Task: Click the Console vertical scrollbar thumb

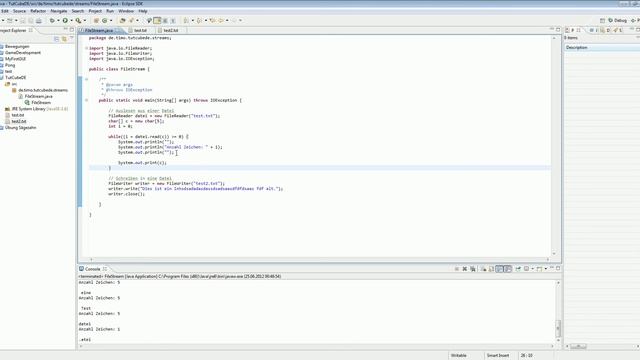Action: tap(558, 328)
